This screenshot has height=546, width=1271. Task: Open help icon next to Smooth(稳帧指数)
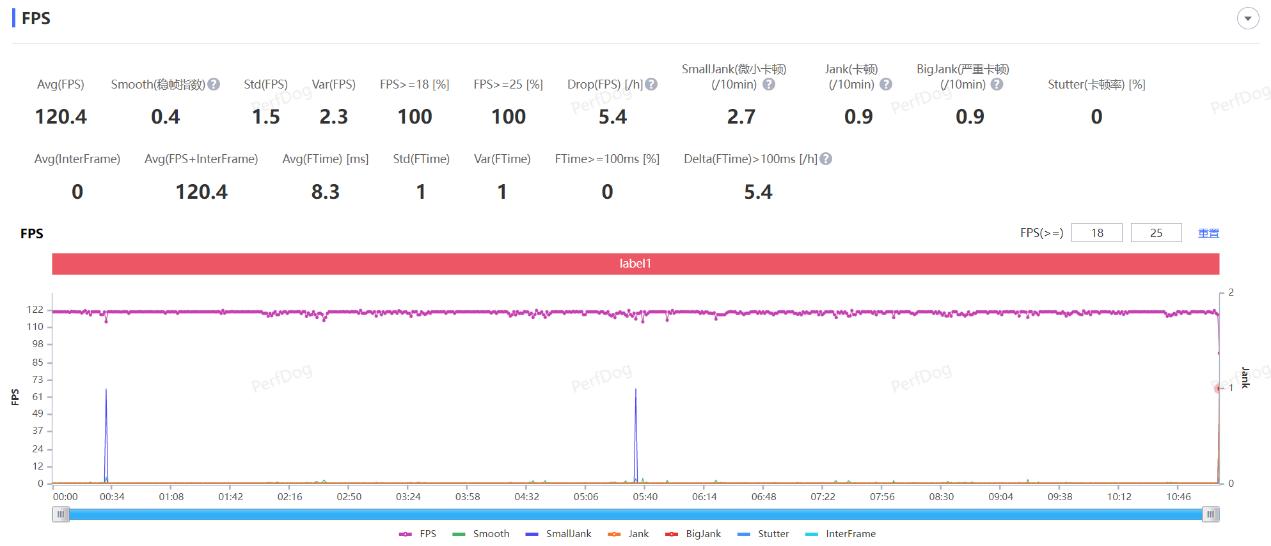click(214, 85)
